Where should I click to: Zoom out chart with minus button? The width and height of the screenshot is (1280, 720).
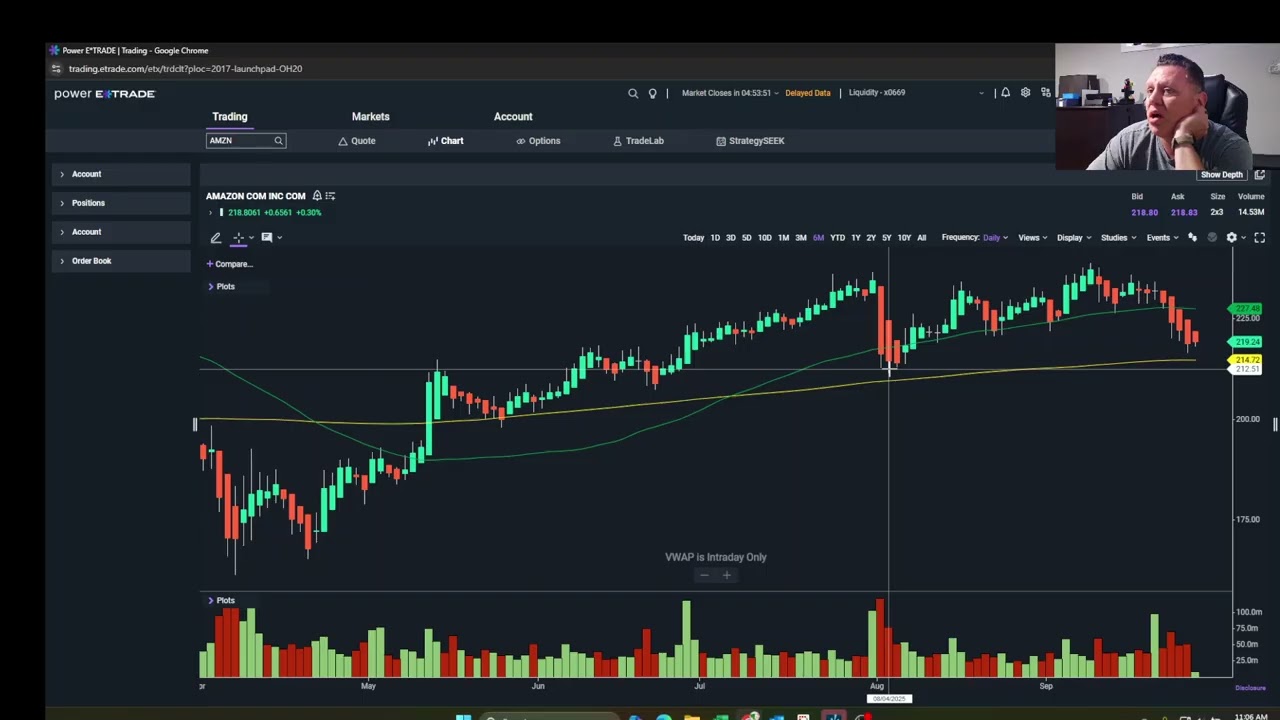click(704, 575)
